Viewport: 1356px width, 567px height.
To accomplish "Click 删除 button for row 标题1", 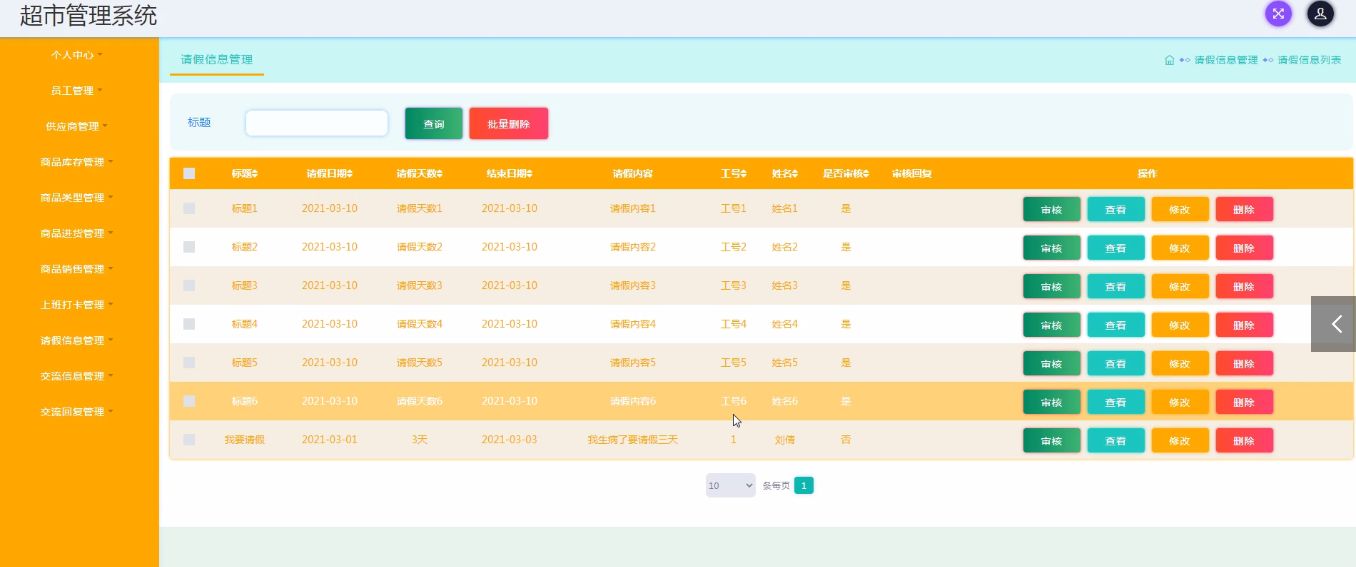I will coord(1244,209).
